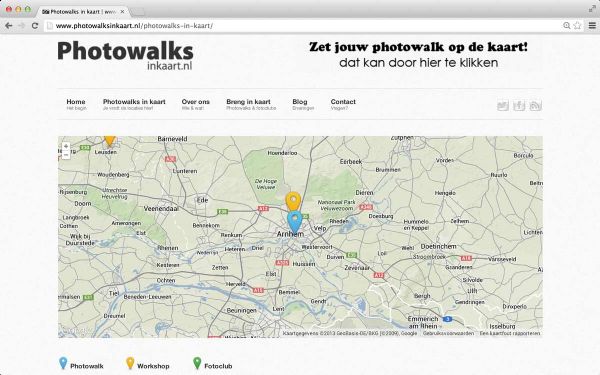Viewport: 600px width, 375px height.
Task: Click the Photowalks inkaart.nl logo
Action: (x=126, y=56)
